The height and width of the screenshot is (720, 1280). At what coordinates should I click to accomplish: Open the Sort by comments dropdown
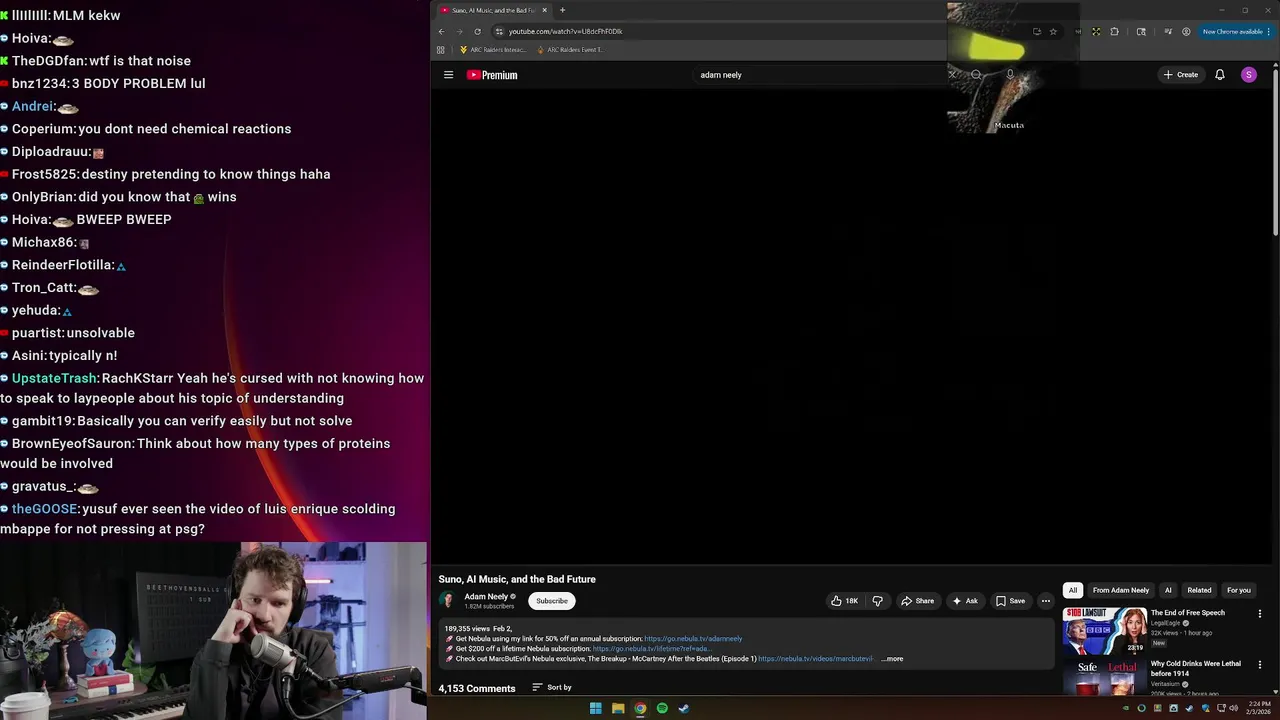point(552,688)
